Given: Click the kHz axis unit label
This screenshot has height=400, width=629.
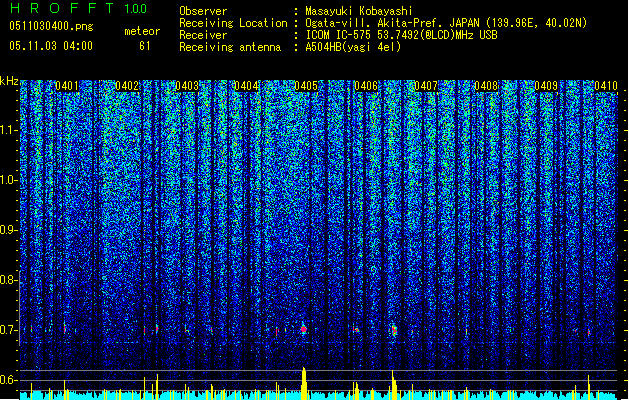Looking at the screenshot, I should pyautogui.click(x=9, y=81).
